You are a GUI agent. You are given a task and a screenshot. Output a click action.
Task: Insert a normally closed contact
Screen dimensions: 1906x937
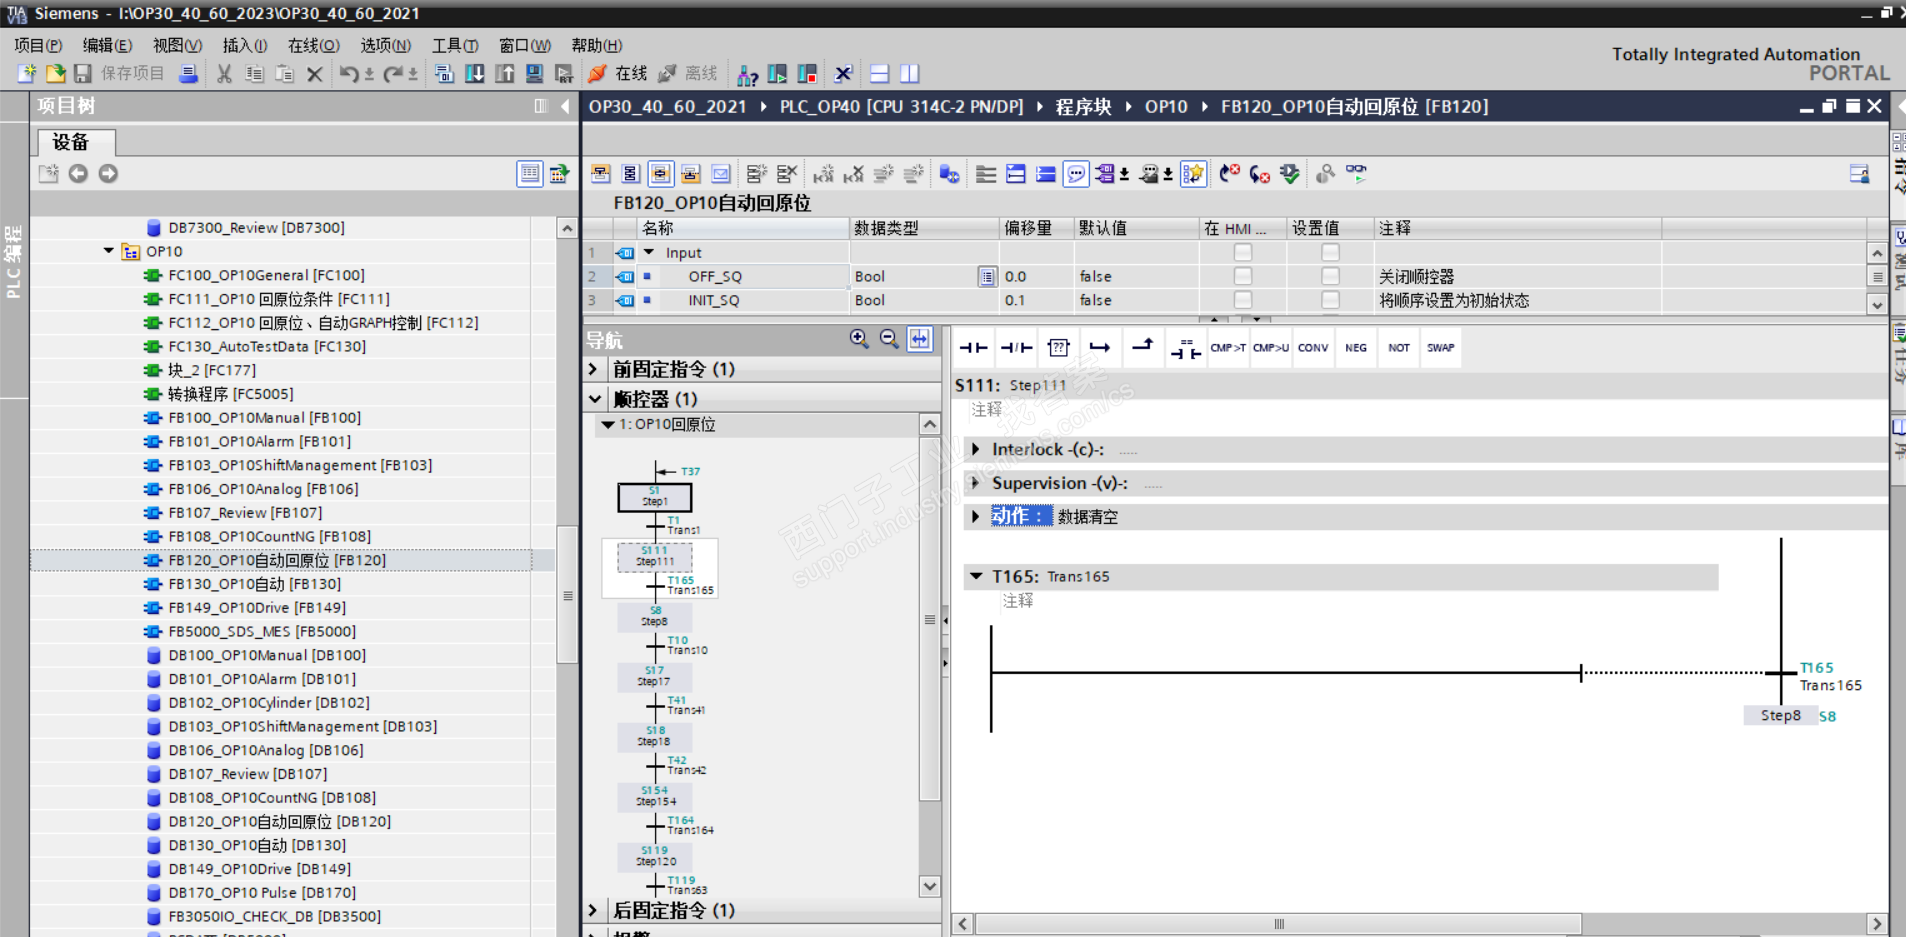pyautogui.click(x=1016, y=348)
